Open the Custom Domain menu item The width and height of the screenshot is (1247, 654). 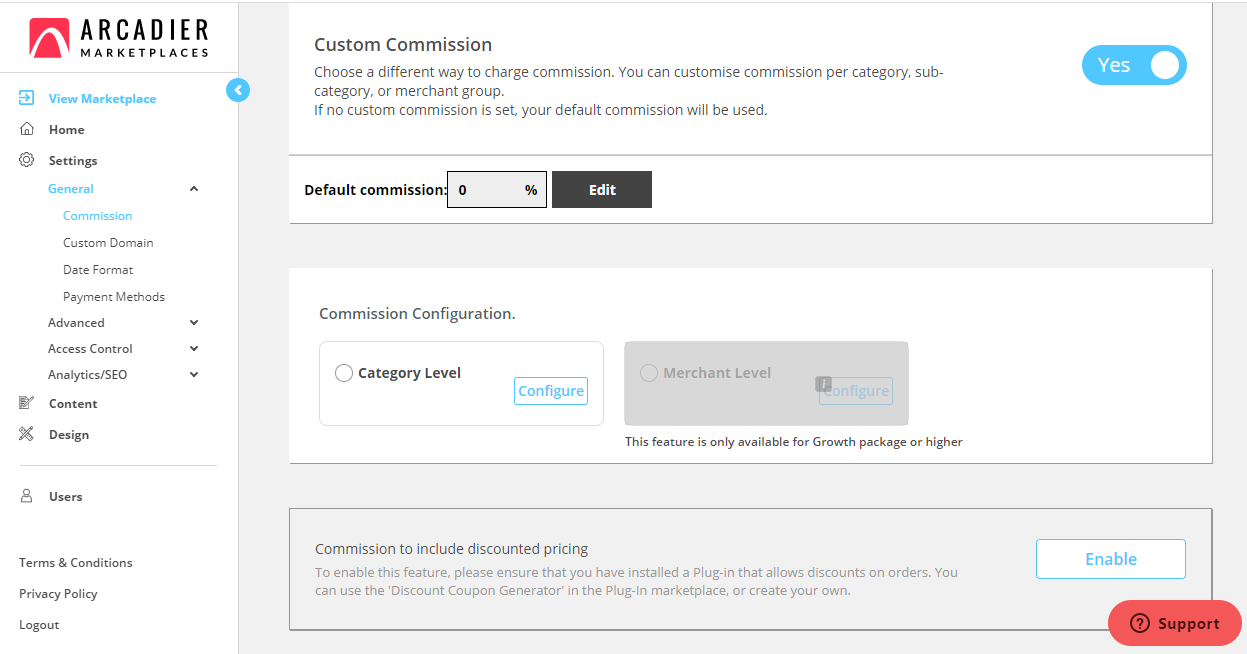coord(108,243)
